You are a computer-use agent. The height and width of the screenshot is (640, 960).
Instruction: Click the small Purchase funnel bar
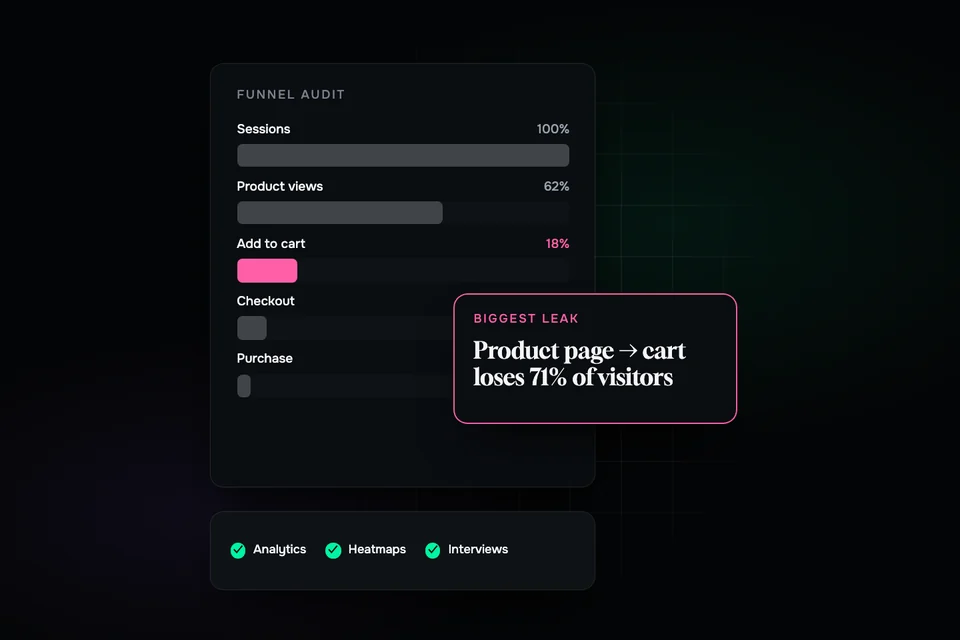point(244,386)
